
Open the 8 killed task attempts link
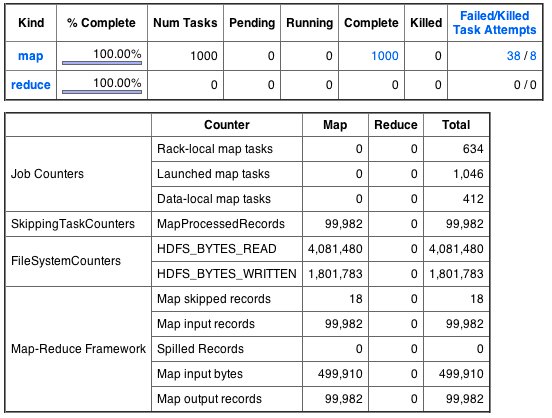(533, 56)
